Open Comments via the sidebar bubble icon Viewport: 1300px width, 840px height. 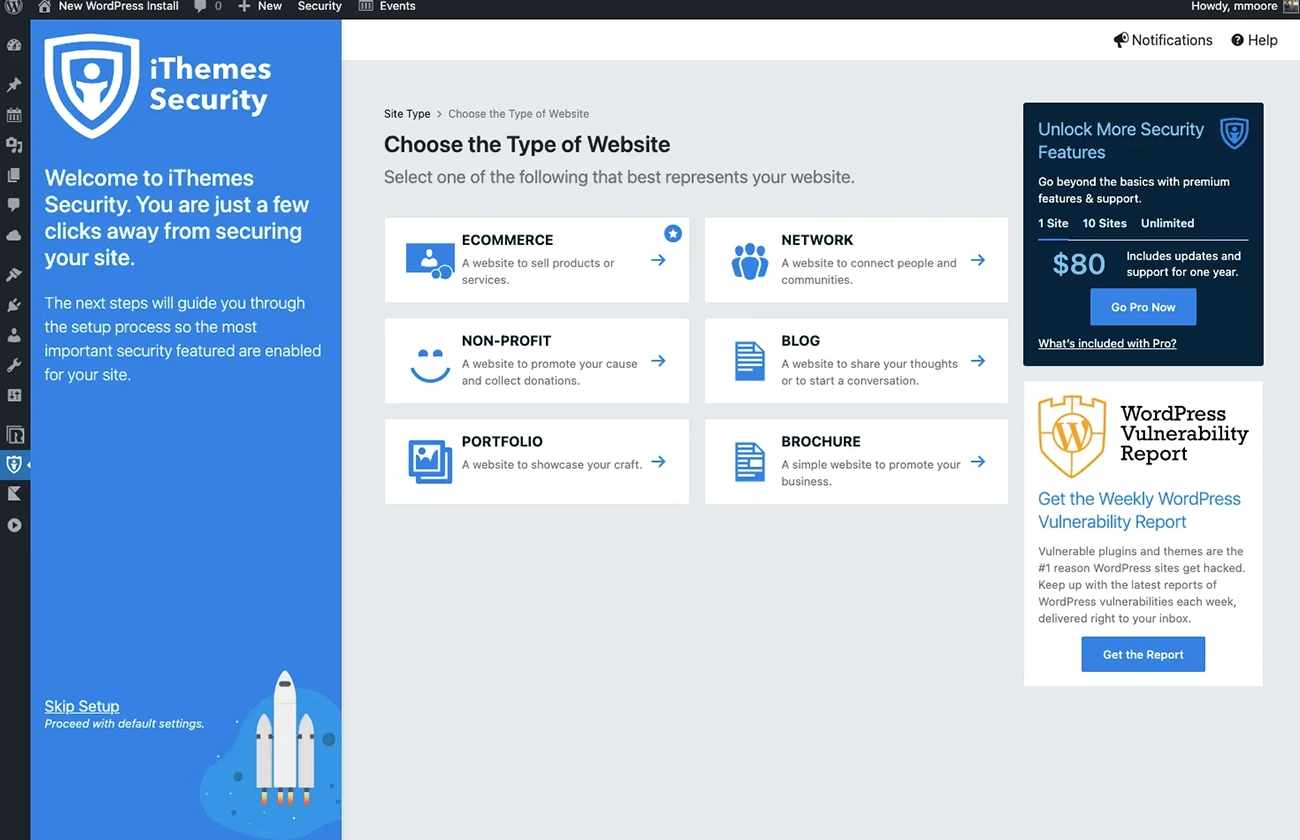coord(14,205)
